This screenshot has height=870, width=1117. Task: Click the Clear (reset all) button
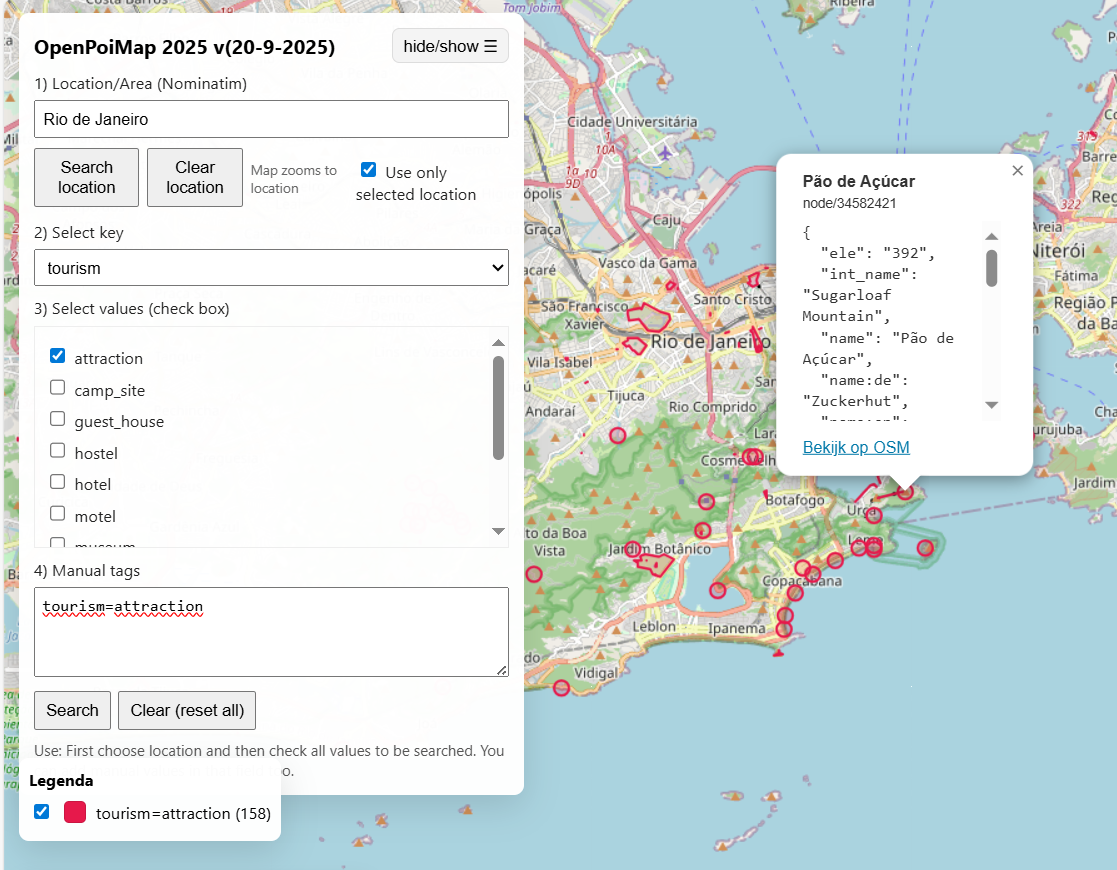coord(187,710)
